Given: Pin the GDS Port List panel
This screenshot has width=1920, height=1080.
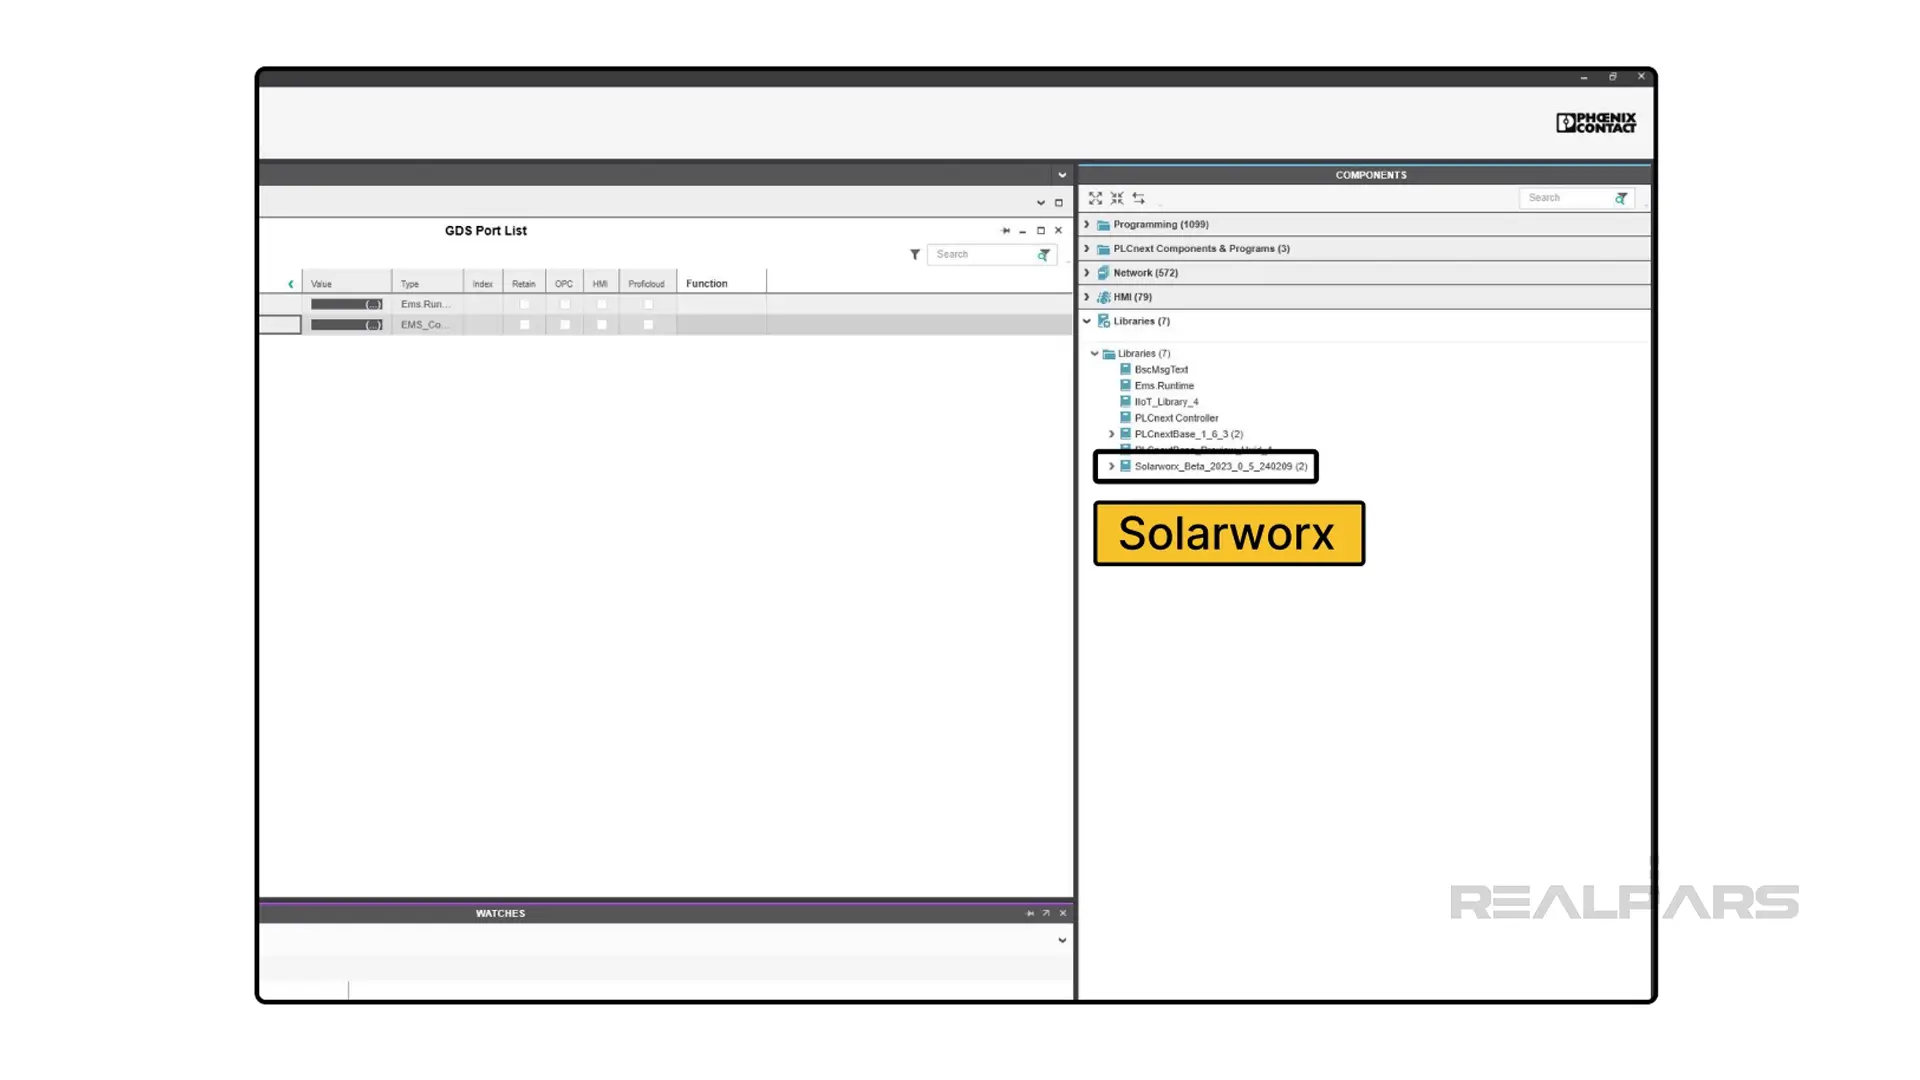Looking at the screenshot, I should point(1006,231).
